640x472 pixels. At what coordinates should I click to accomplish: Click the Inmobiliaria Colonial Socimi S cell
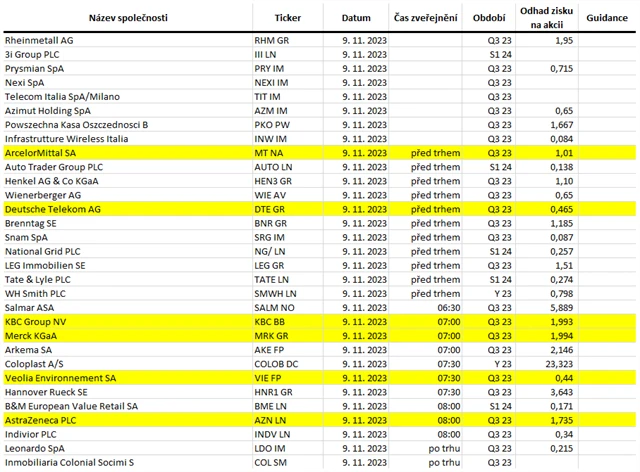click(x=83, y=464)
